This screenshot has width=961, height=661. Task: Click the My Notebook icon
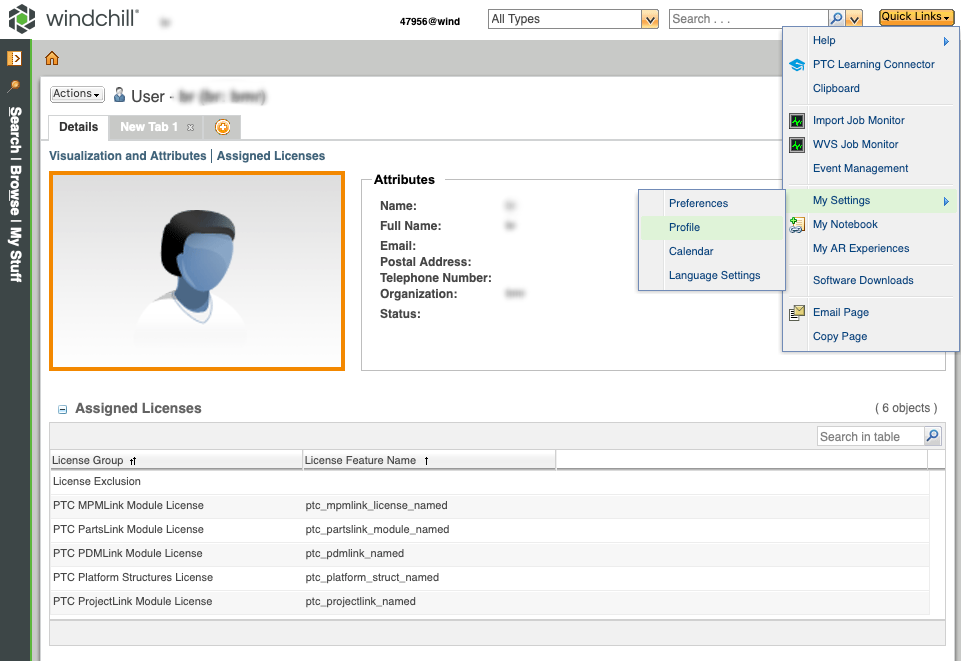pyautogui.click(x=797, y=225)
